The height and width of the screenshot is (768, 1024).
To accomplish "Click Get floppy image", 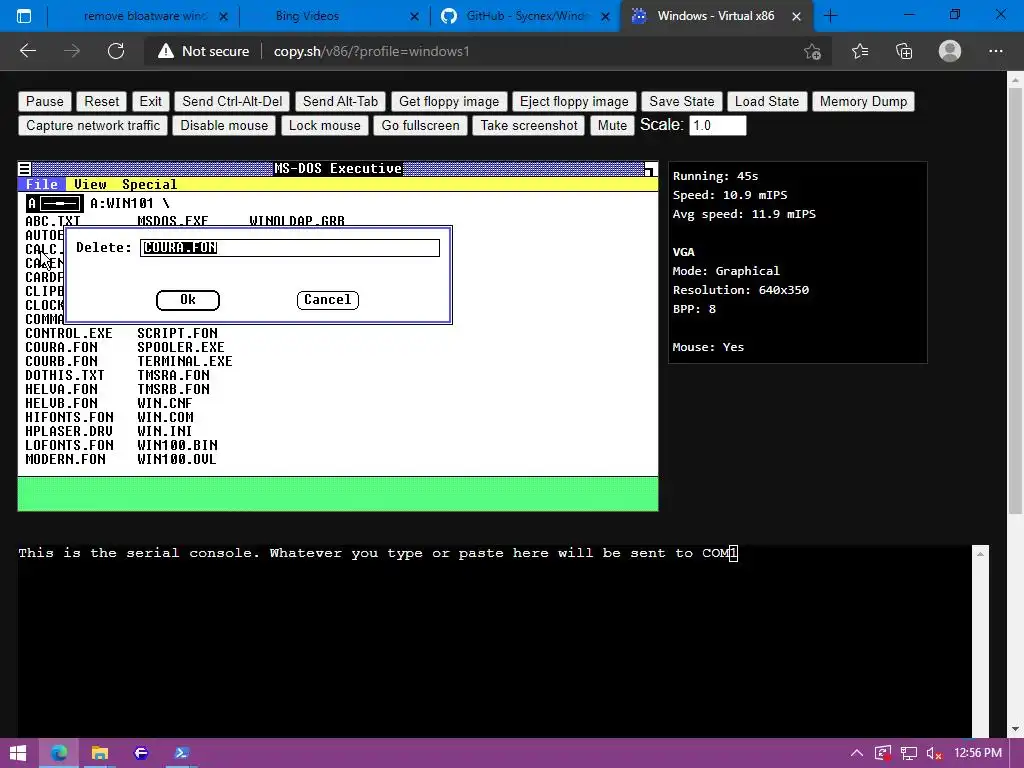I will point(449,101).
